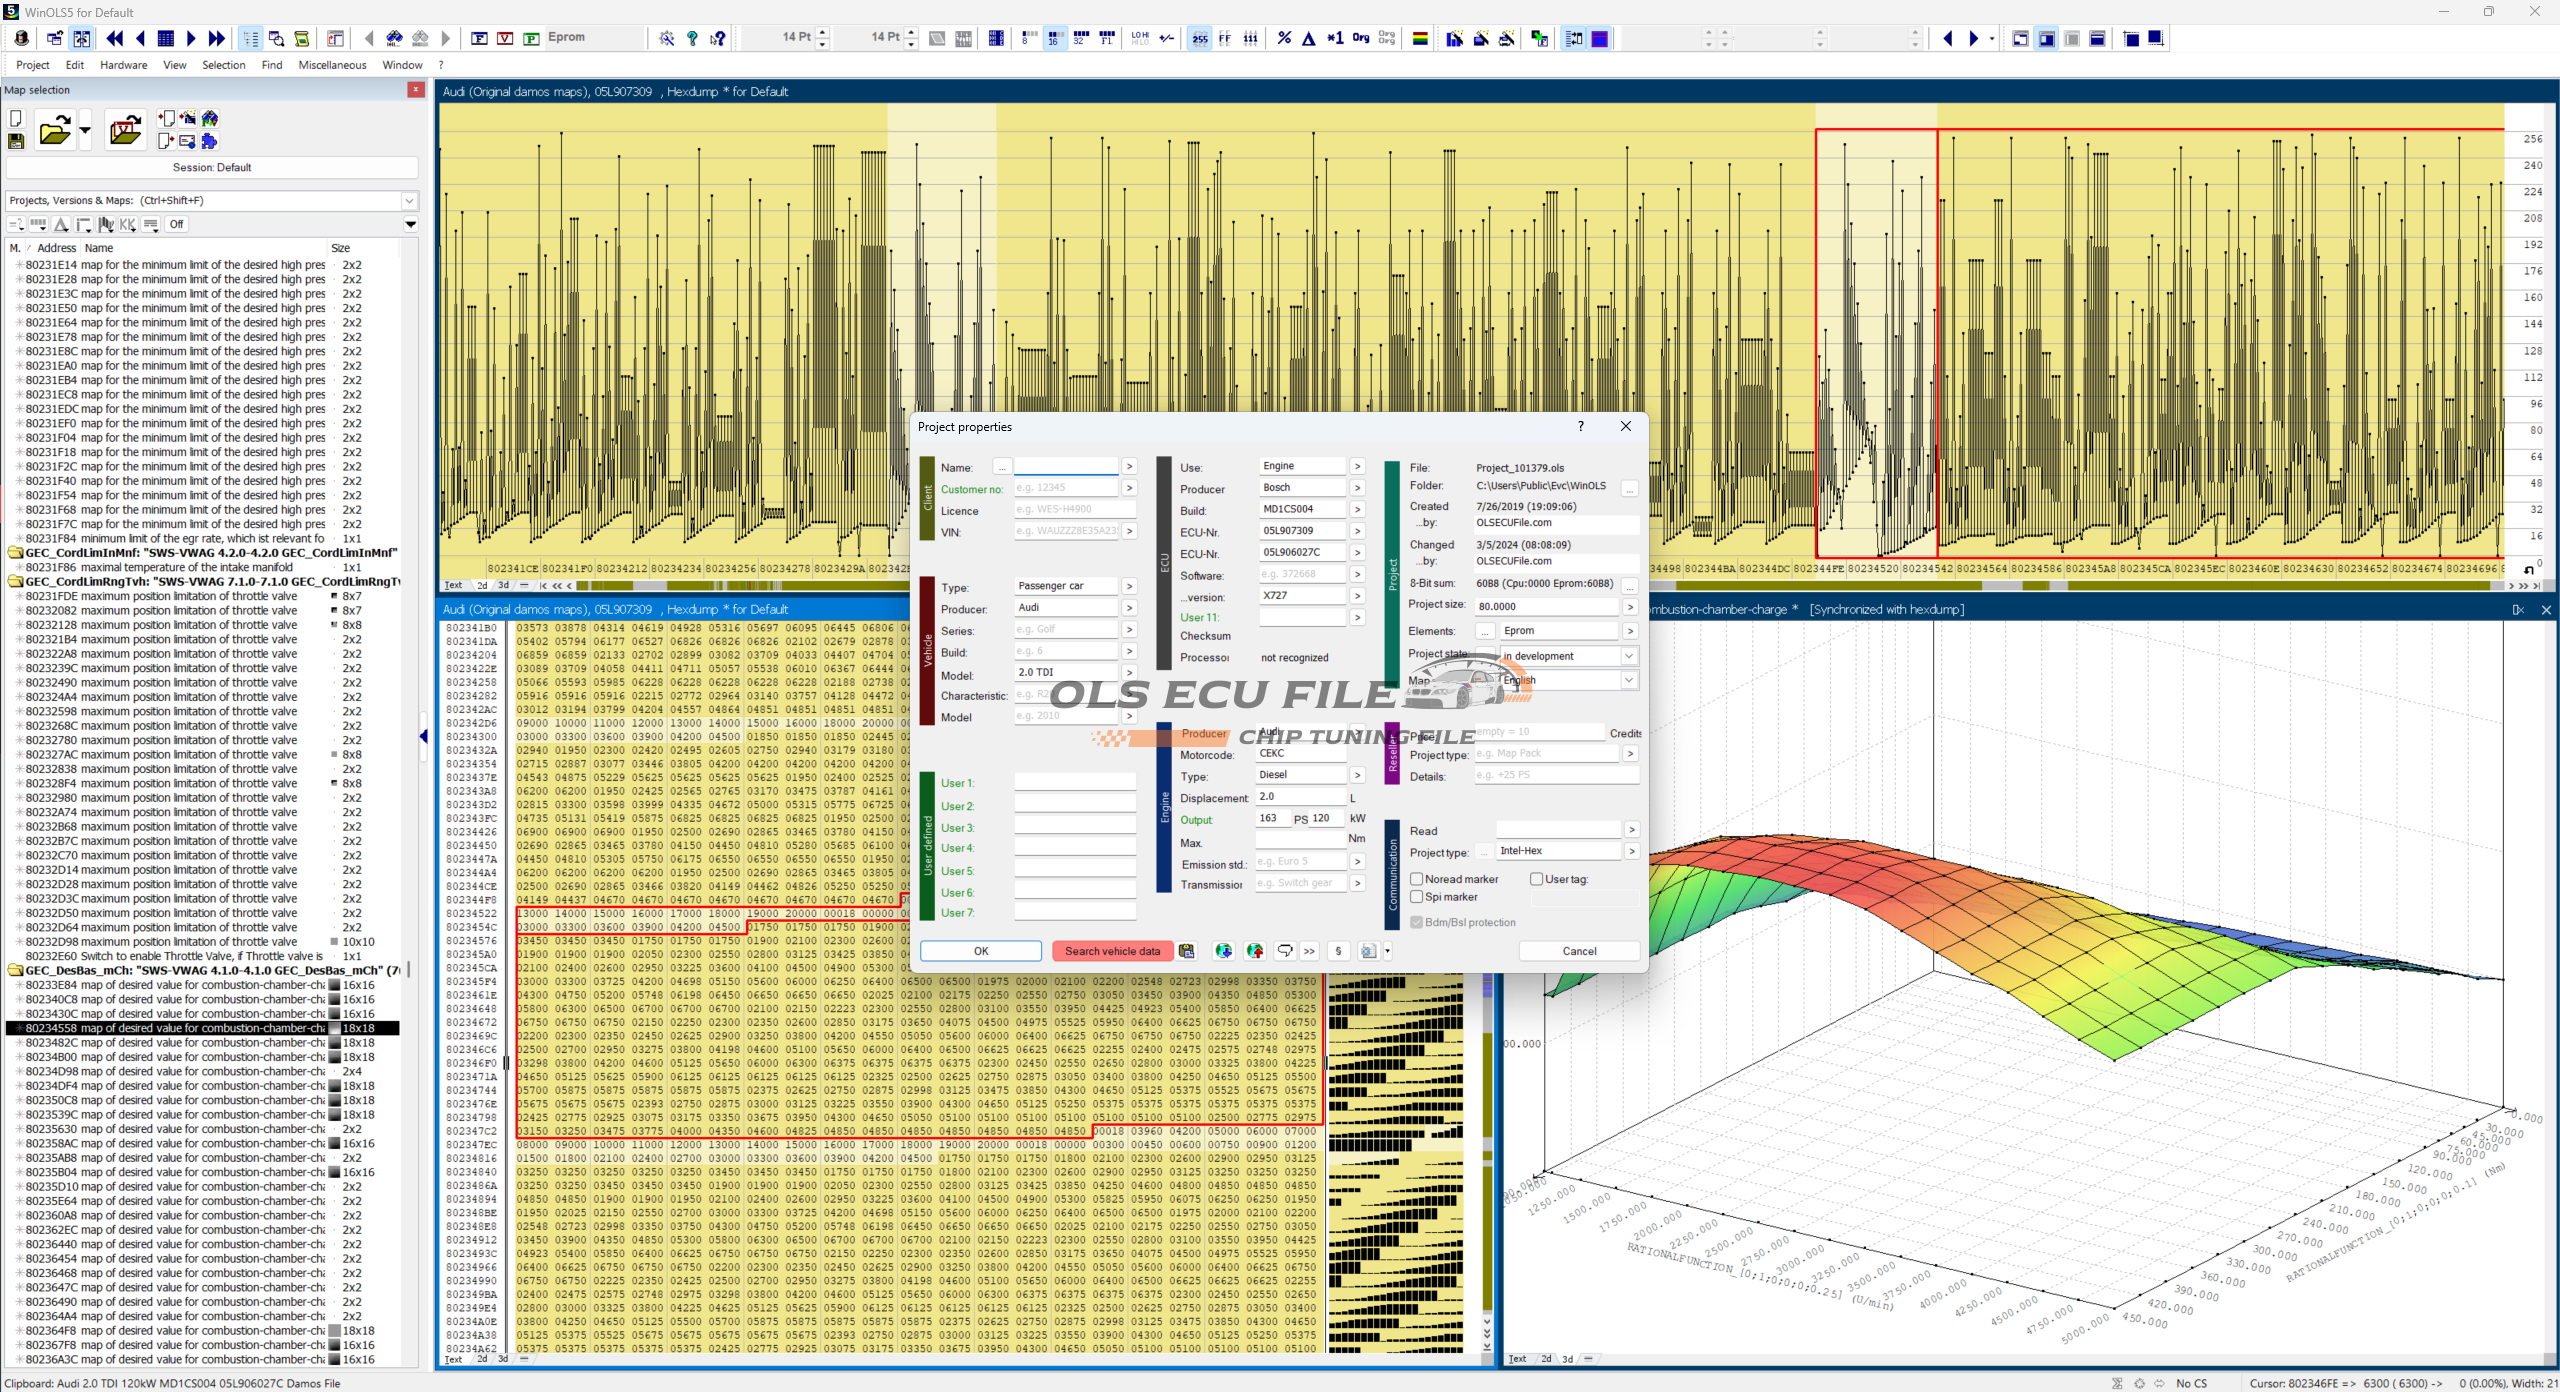
Task: Click the globe download icon in dialog
Action: [x=1222, y=951]
